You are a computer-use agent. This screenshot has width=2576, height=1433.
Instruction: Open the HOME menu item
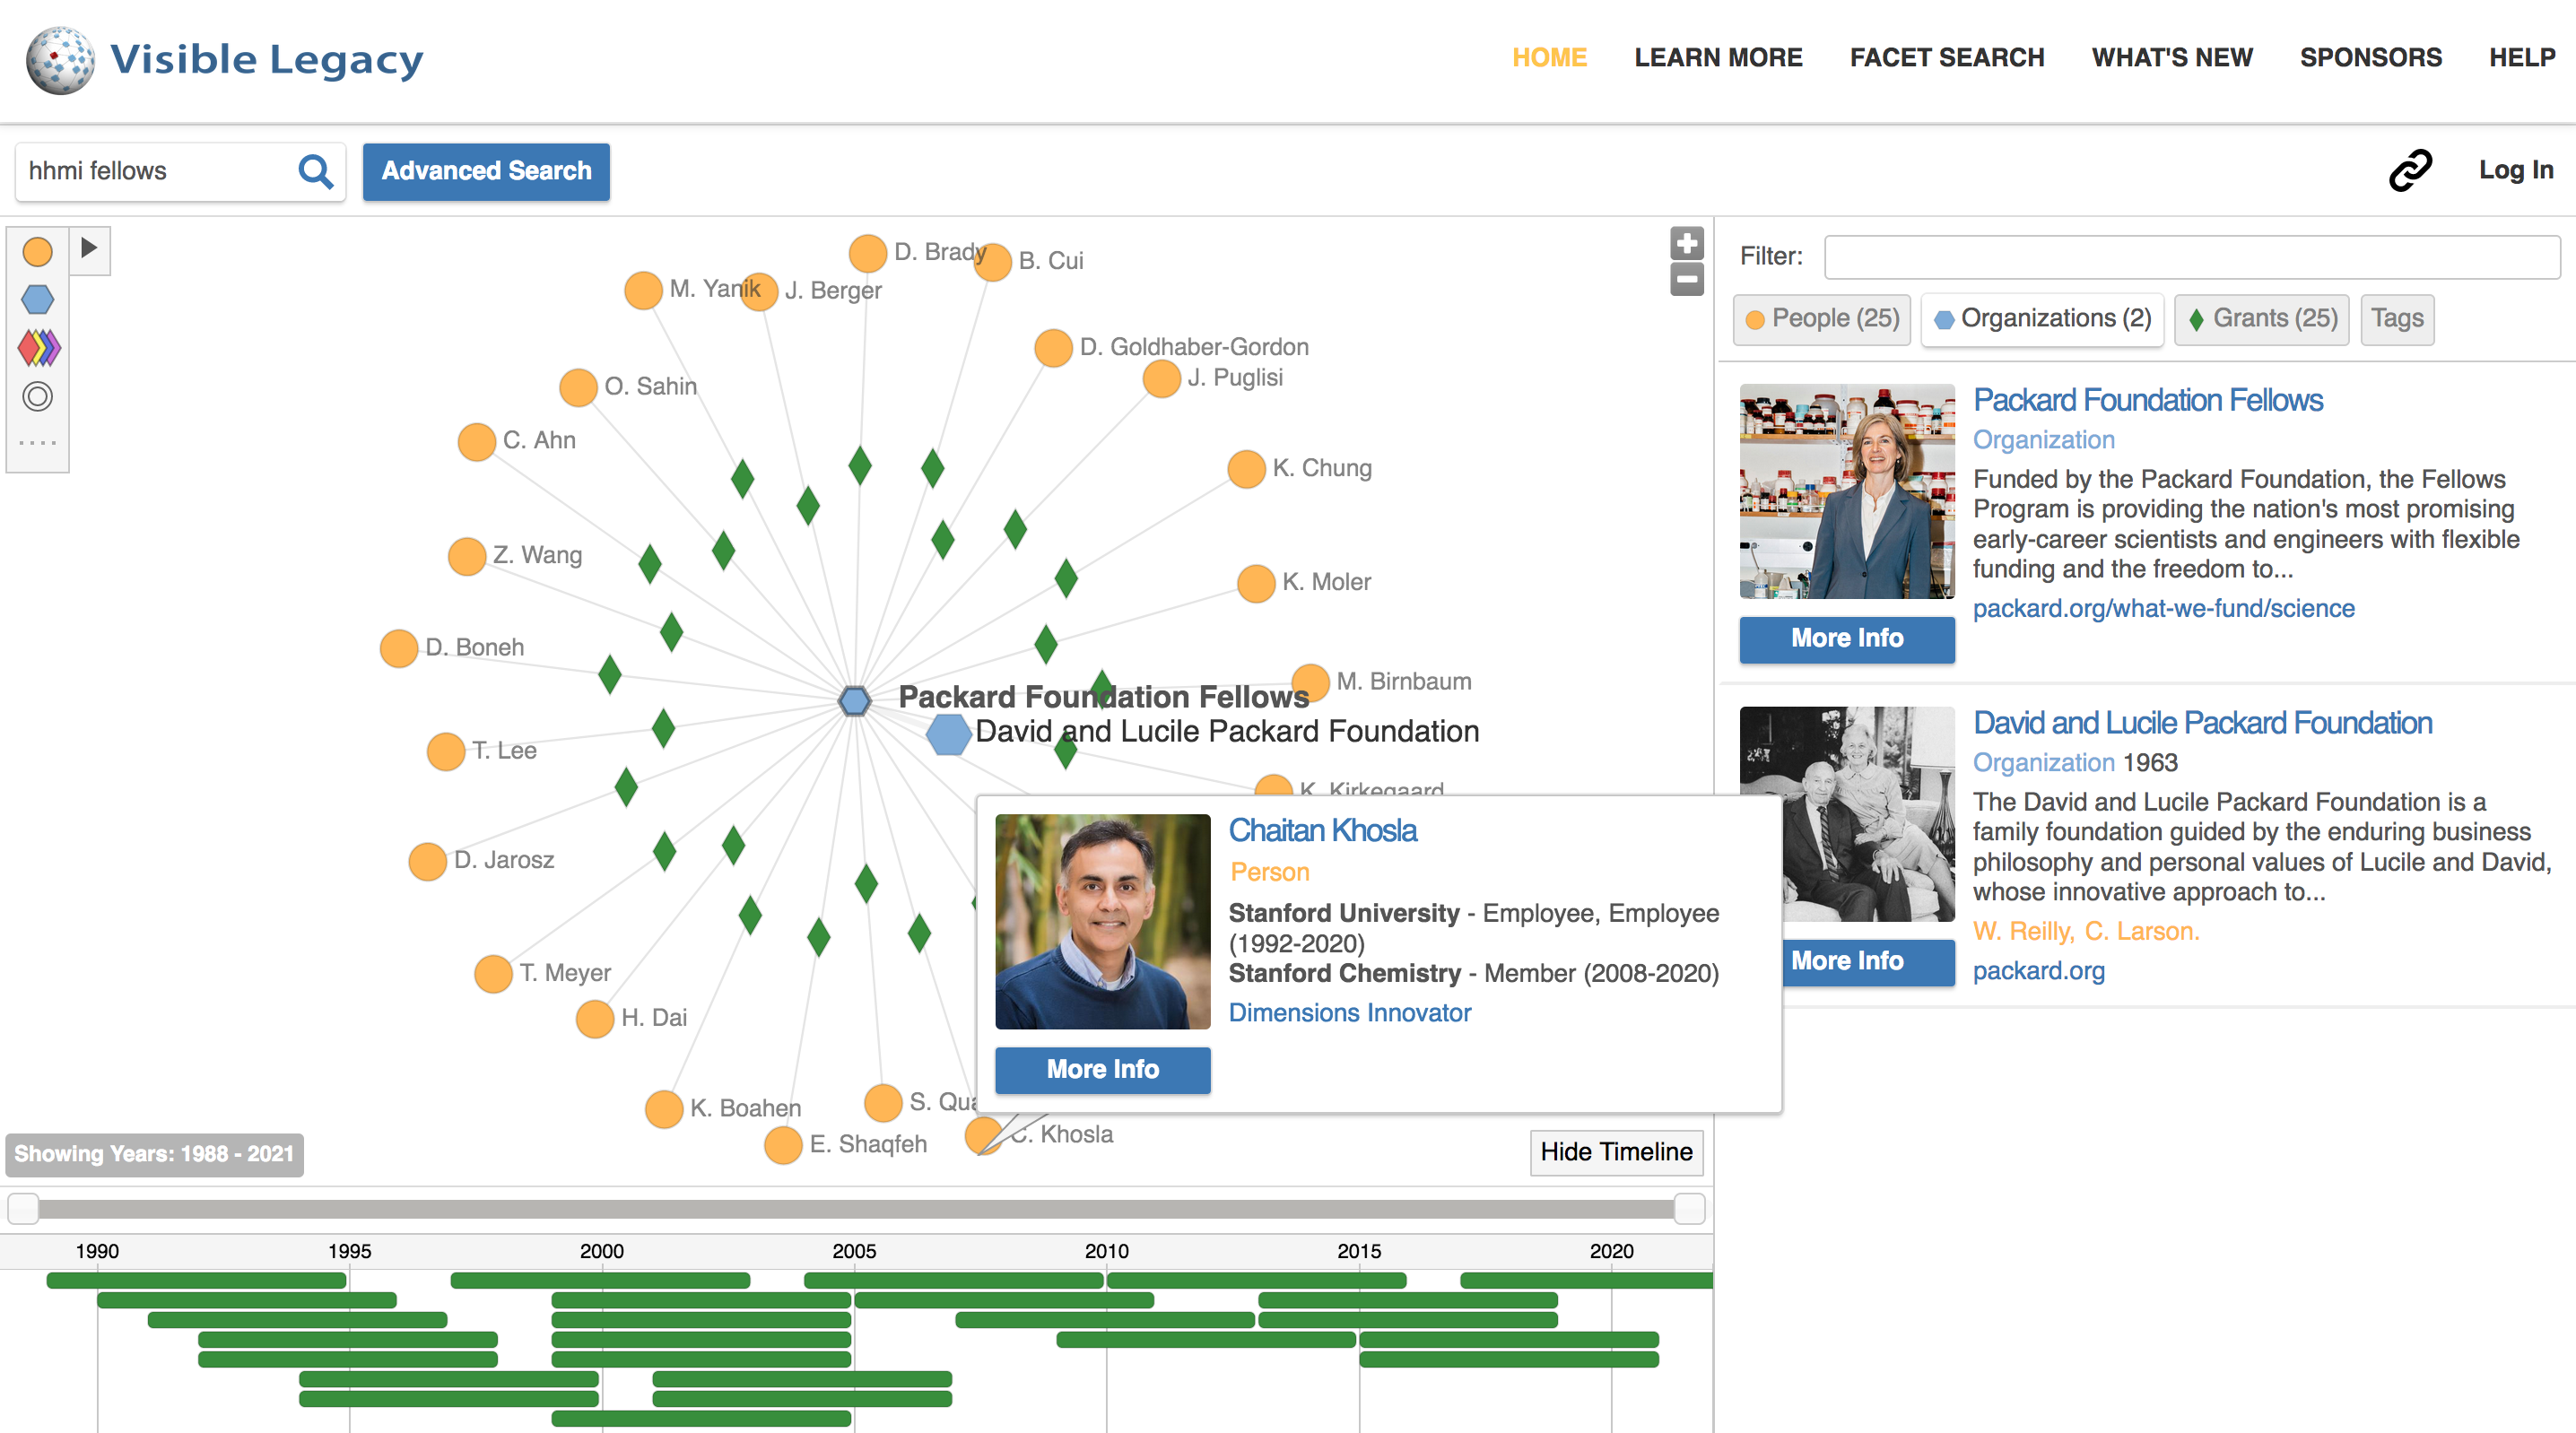pyautogui.click(x=1549, y=57)
